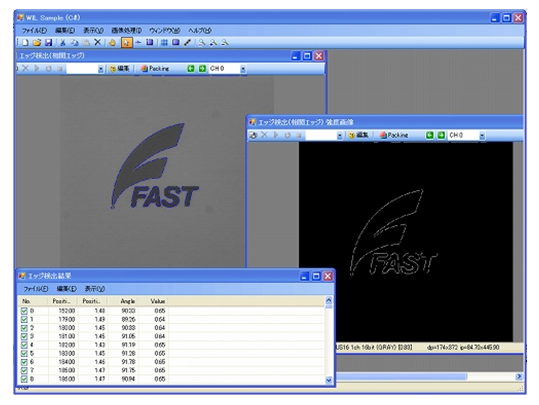
Task: Click right green arrow in intensity image window
Action: point(441,135)
